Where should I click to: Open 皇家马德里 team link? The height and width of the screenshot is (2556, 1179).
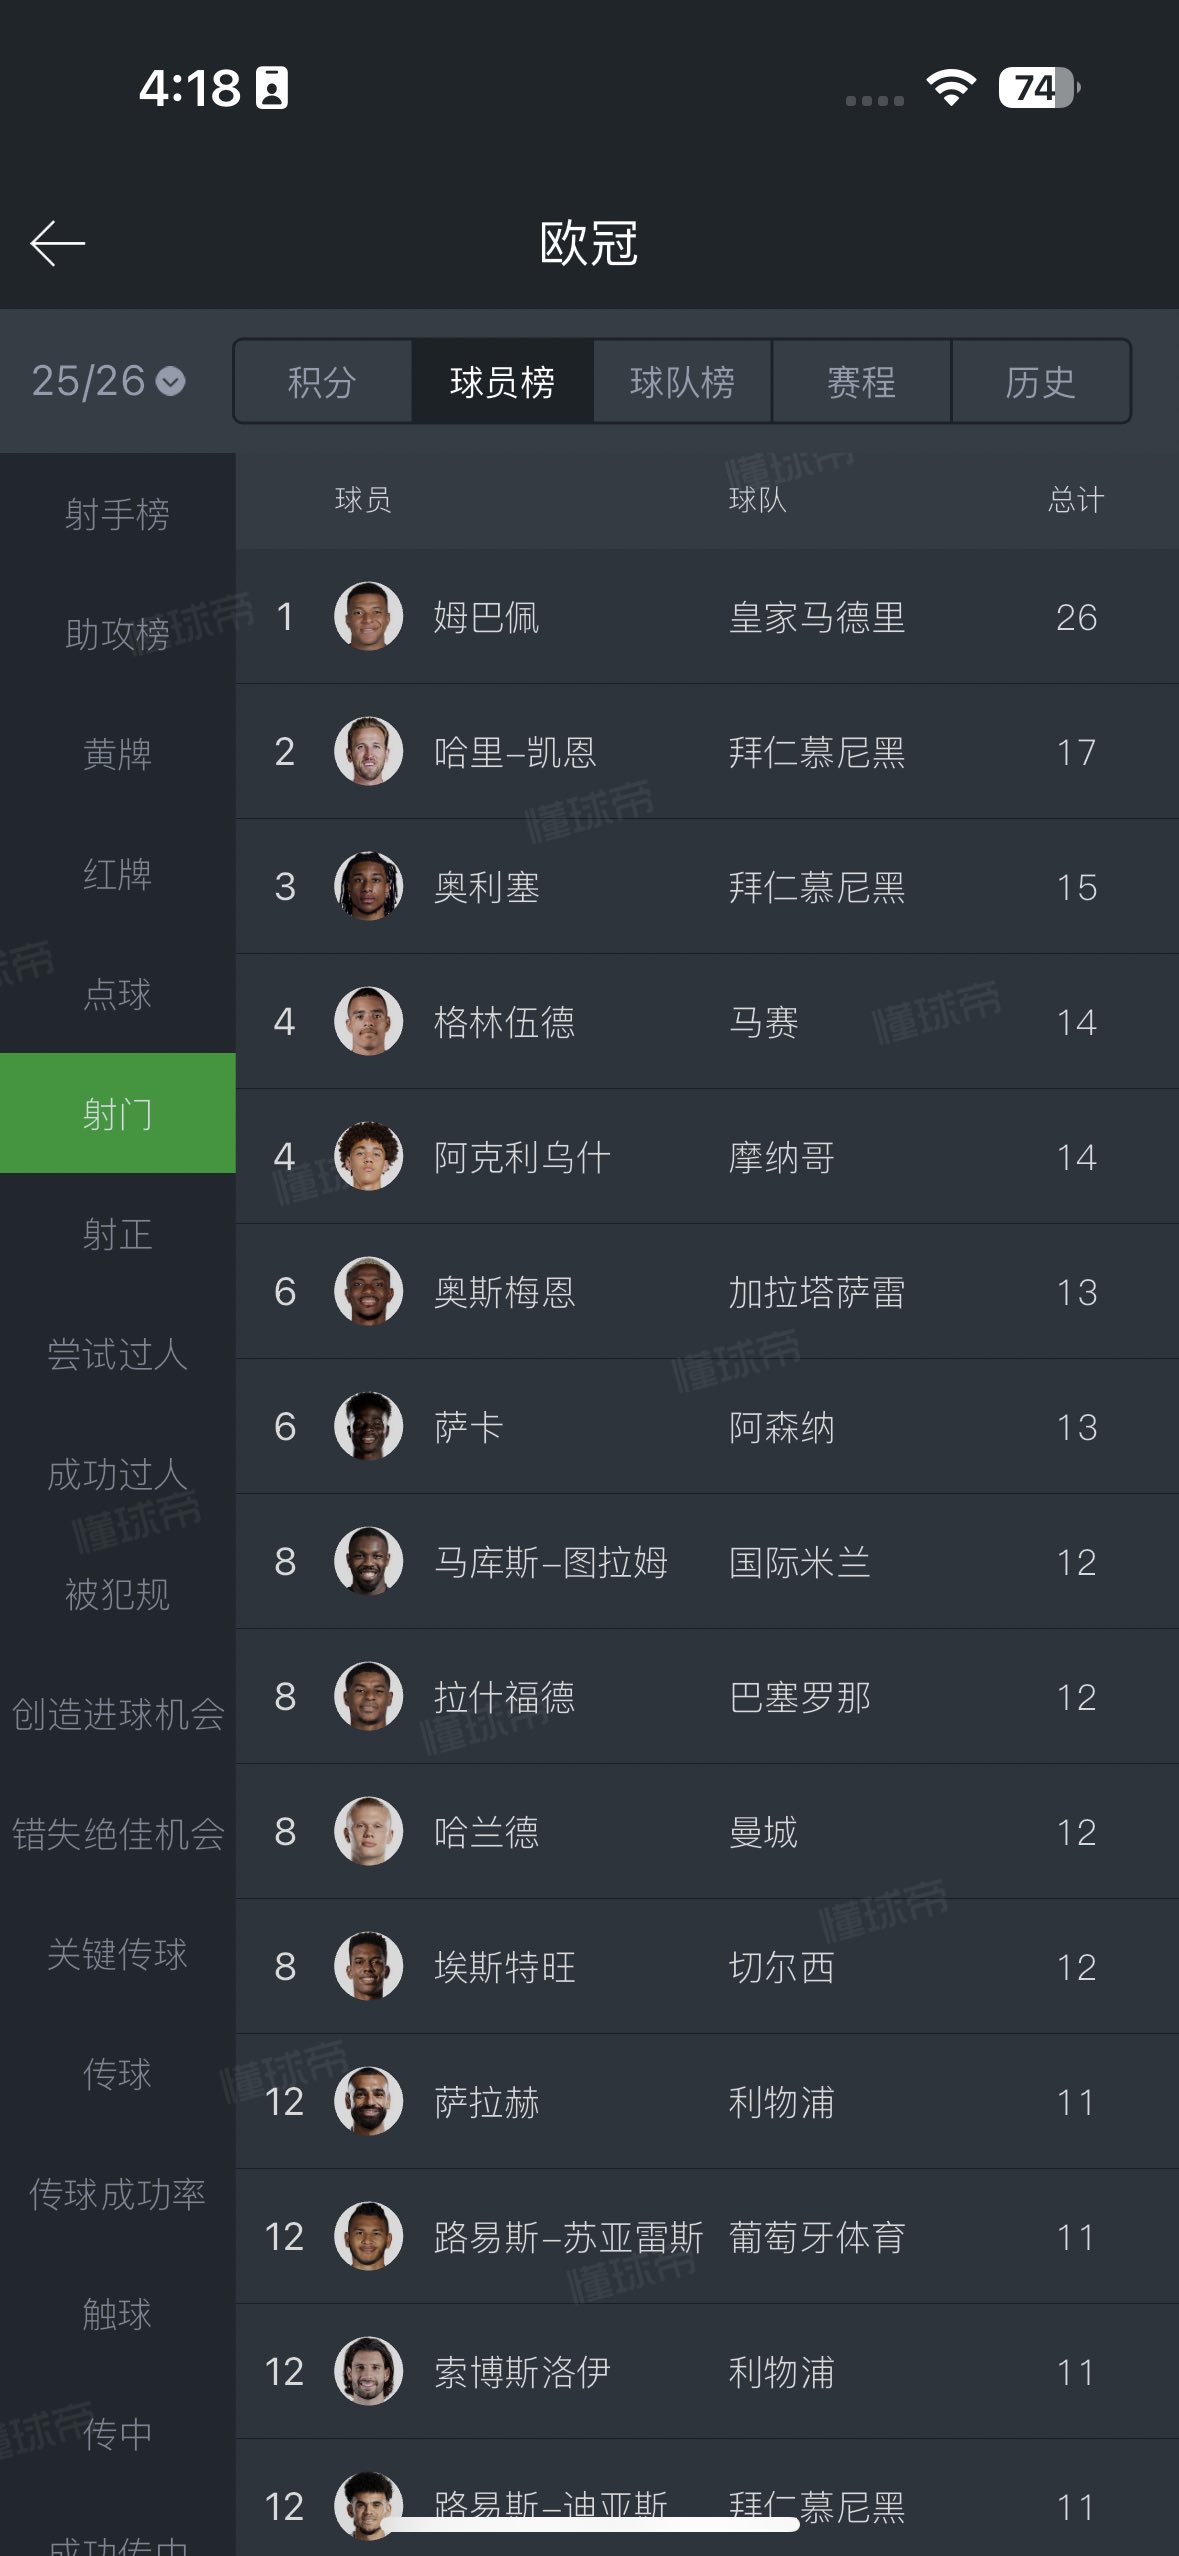click(x=816, y=617)
